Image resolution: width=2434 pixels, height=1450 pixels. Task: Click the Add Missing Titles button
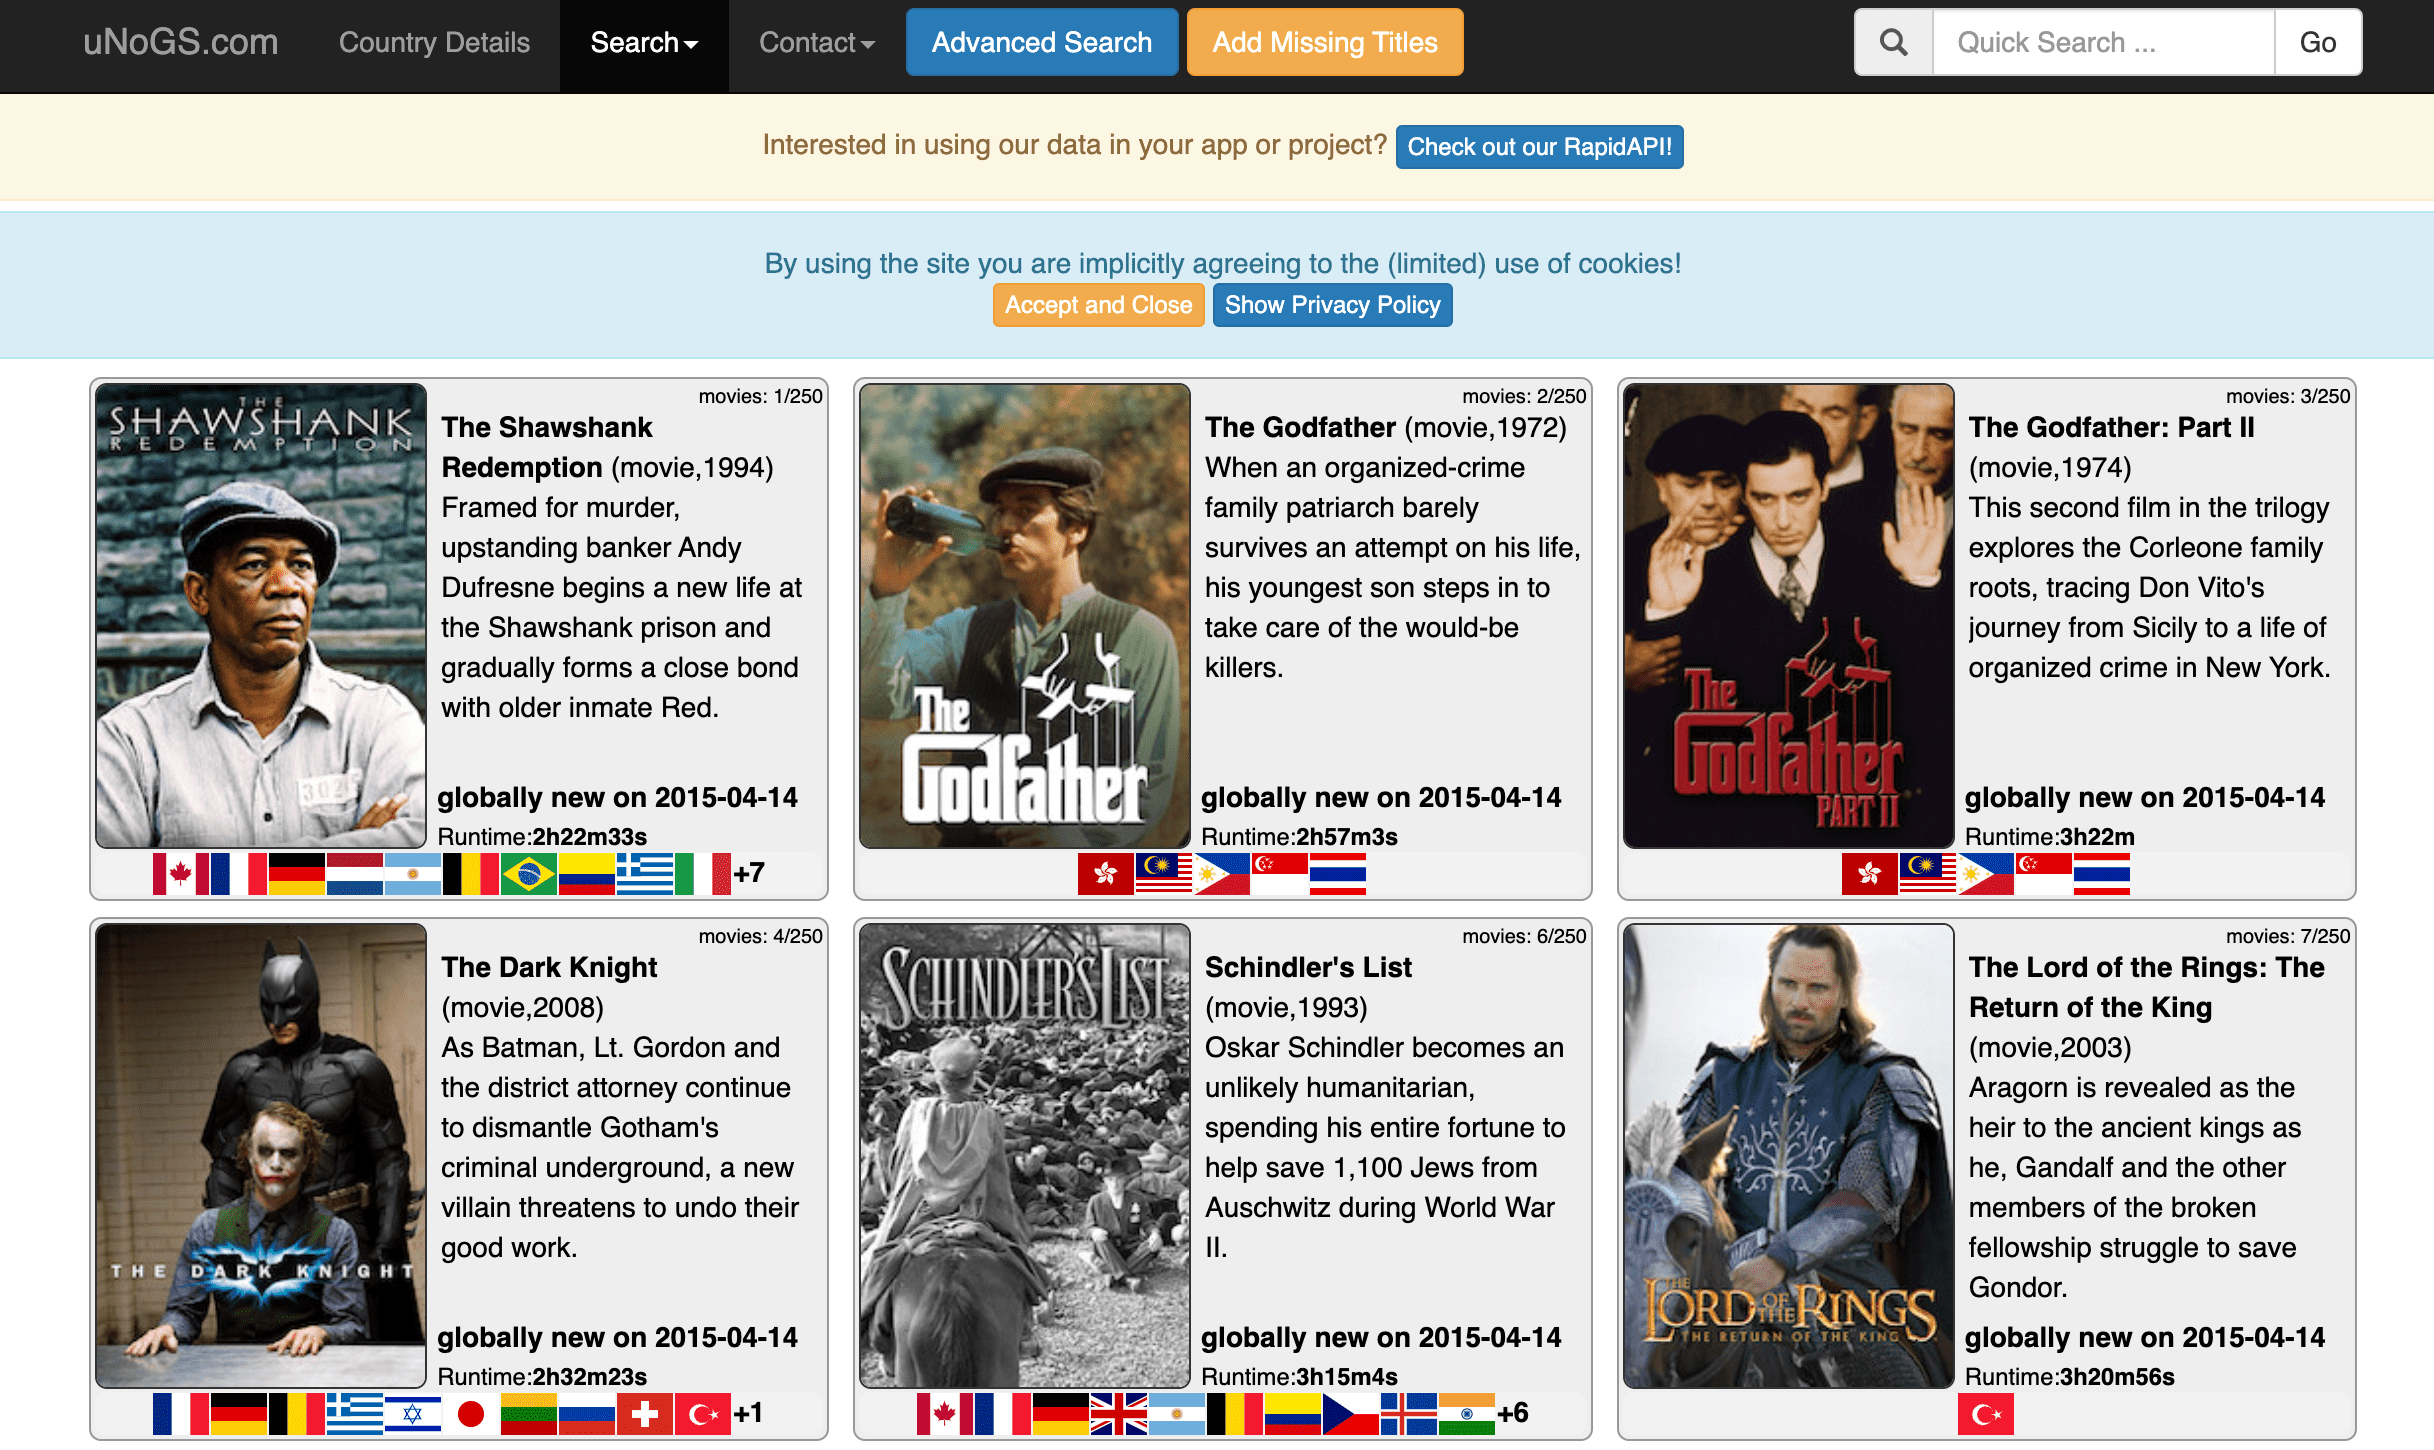pyautogui.click(x=1325, y=42)
